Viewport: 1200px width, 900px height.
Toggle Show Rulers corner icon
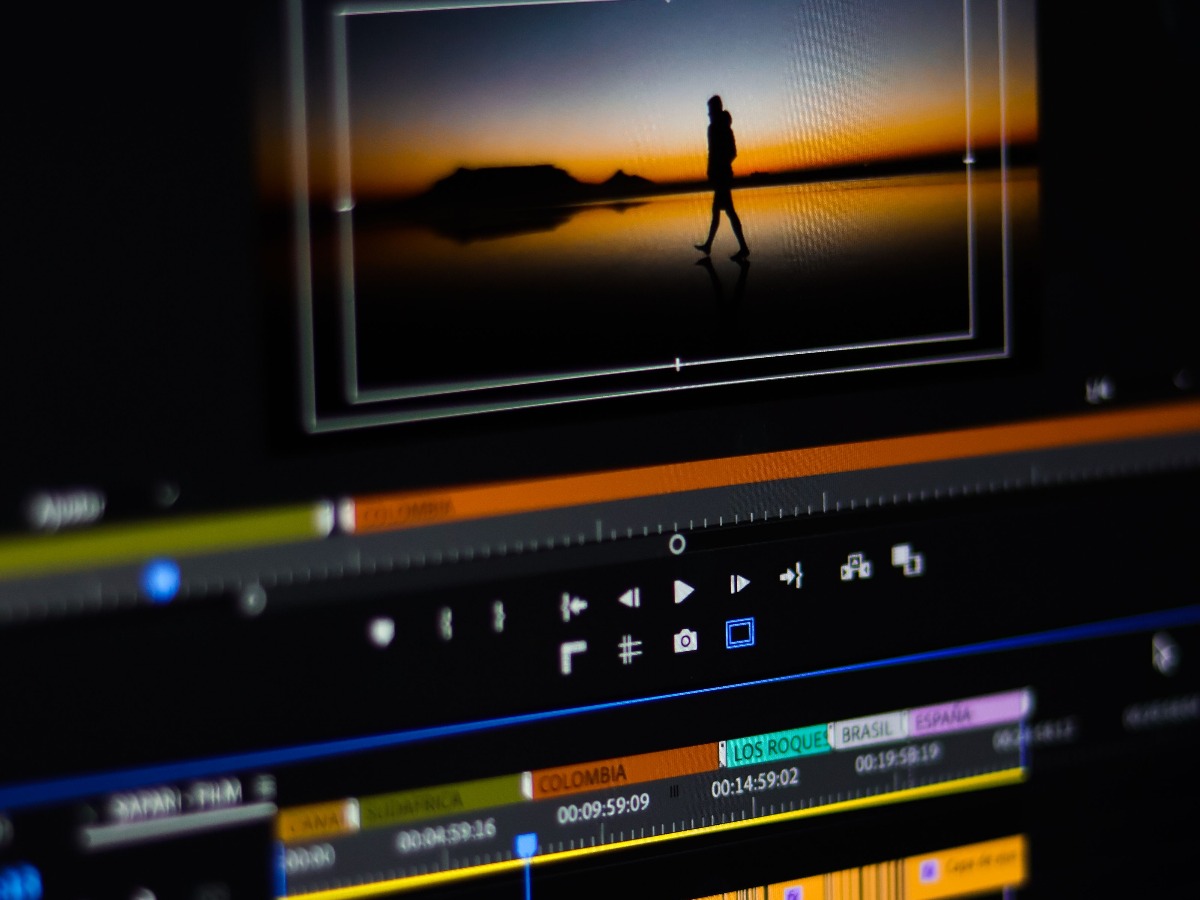pyautogui.click(x=573, y=657)
